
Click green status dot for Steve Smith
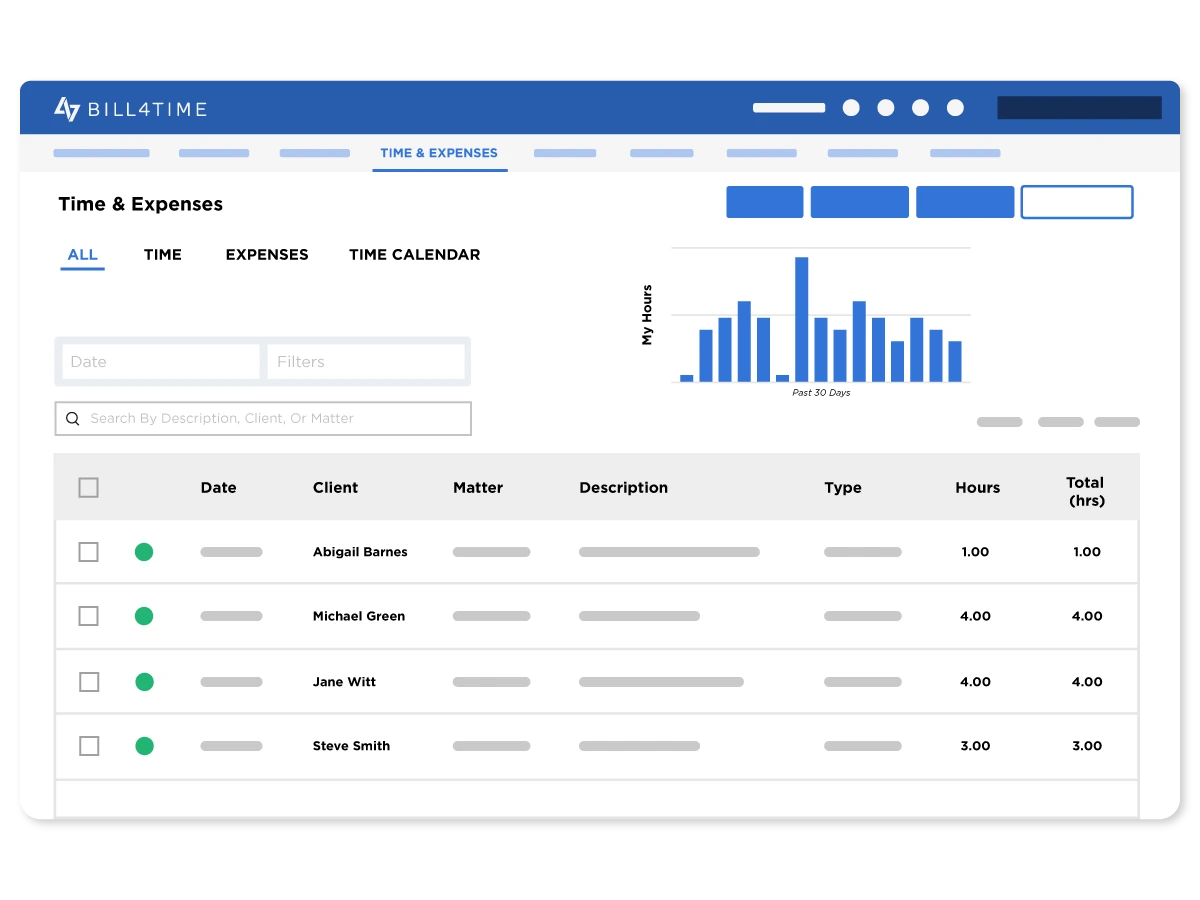coord(144,746)
